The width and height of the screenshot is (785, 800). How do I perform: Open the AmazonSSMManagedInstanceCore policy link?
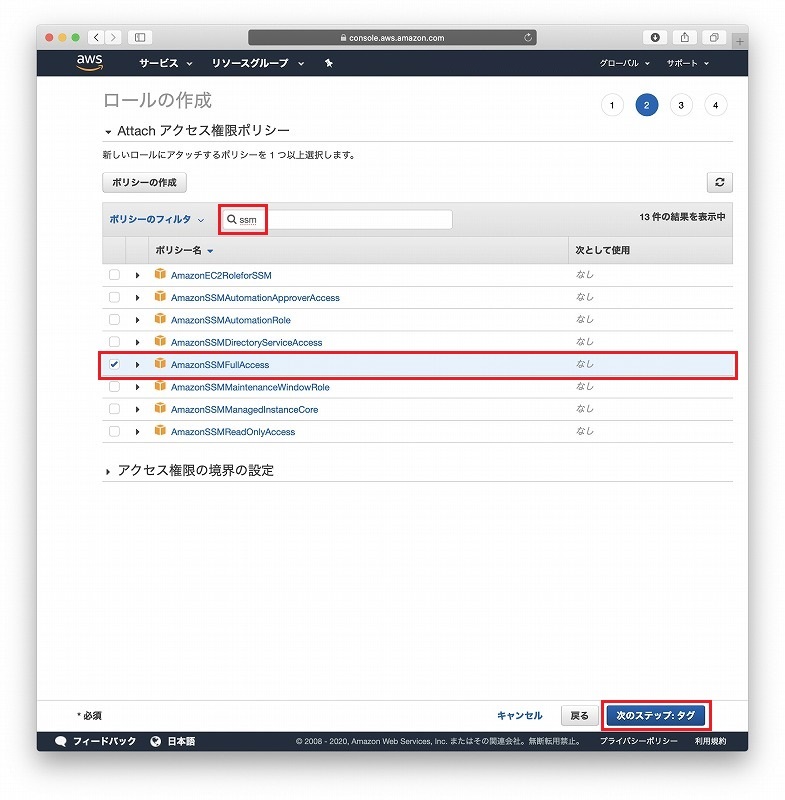(244, 410)
